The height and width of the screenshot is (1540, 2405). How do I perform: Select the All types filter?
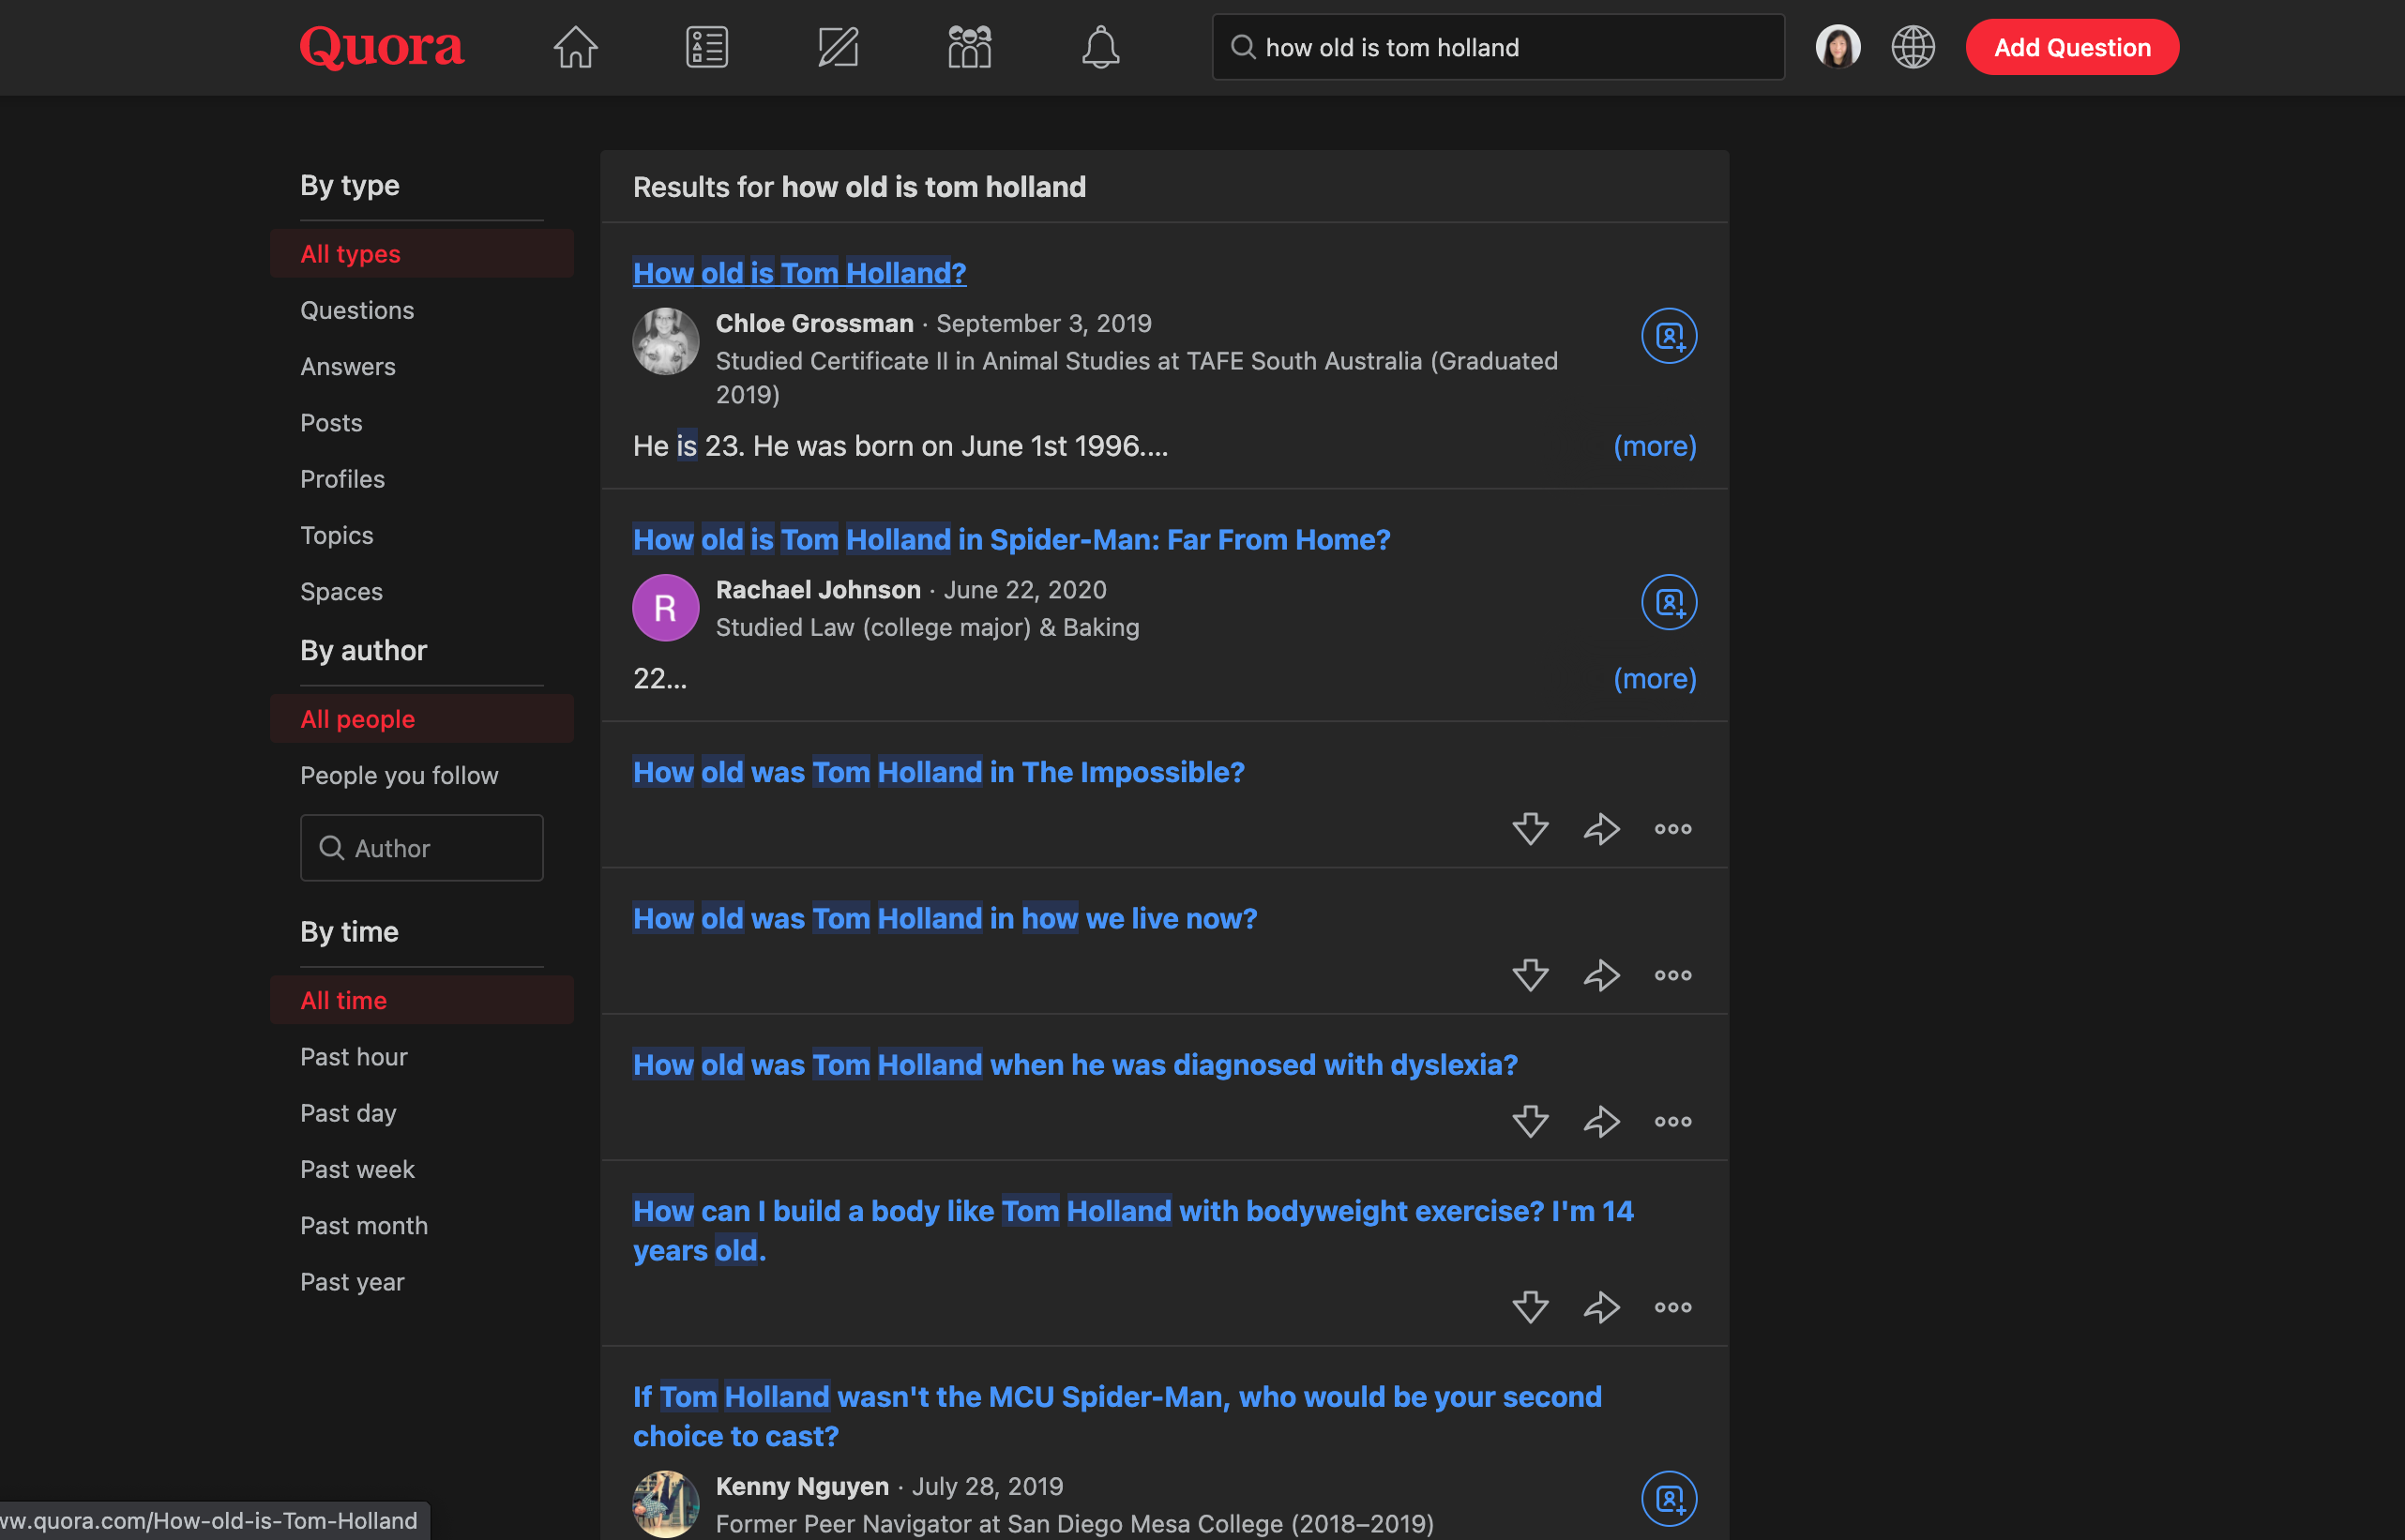pos(350,253)
